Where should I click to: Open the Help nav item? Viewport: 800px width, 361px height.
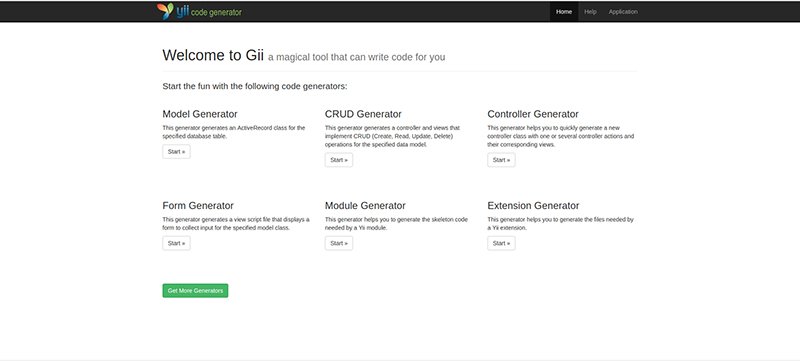pyautogui.click(x=590, y=12)
